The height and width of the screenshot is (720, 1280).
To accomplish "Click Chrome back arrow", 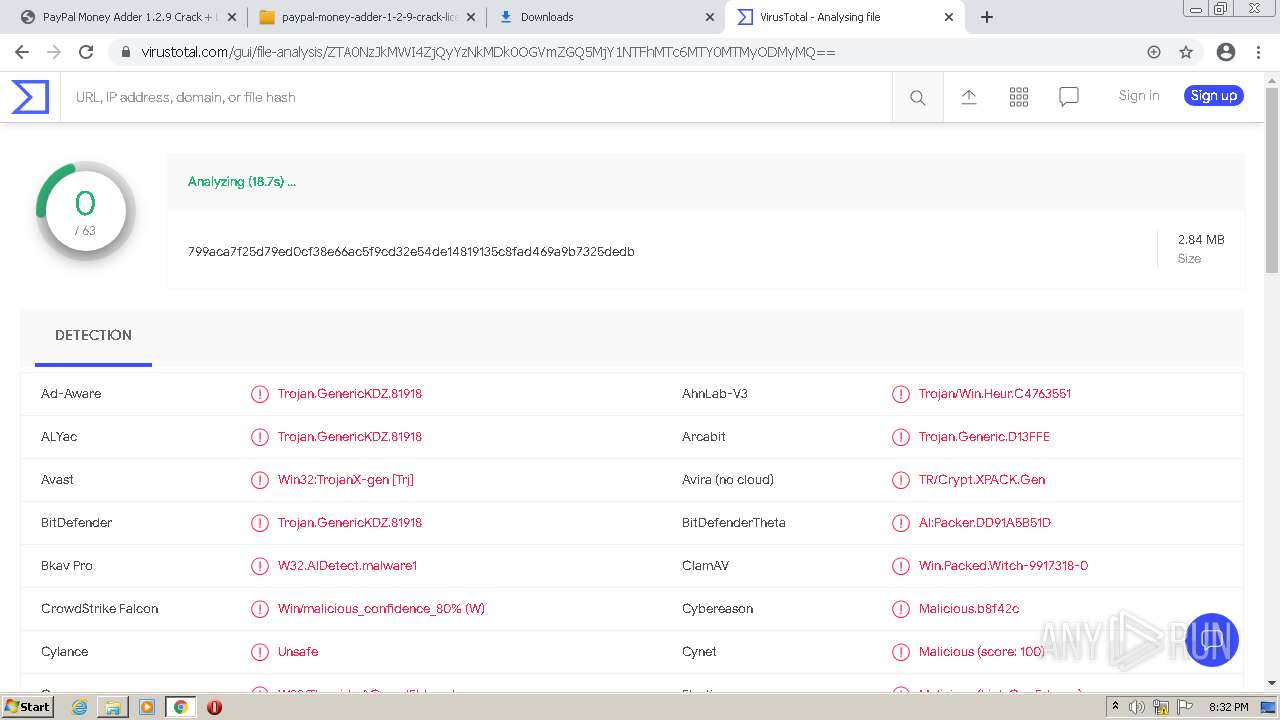I will click(22, 52).
